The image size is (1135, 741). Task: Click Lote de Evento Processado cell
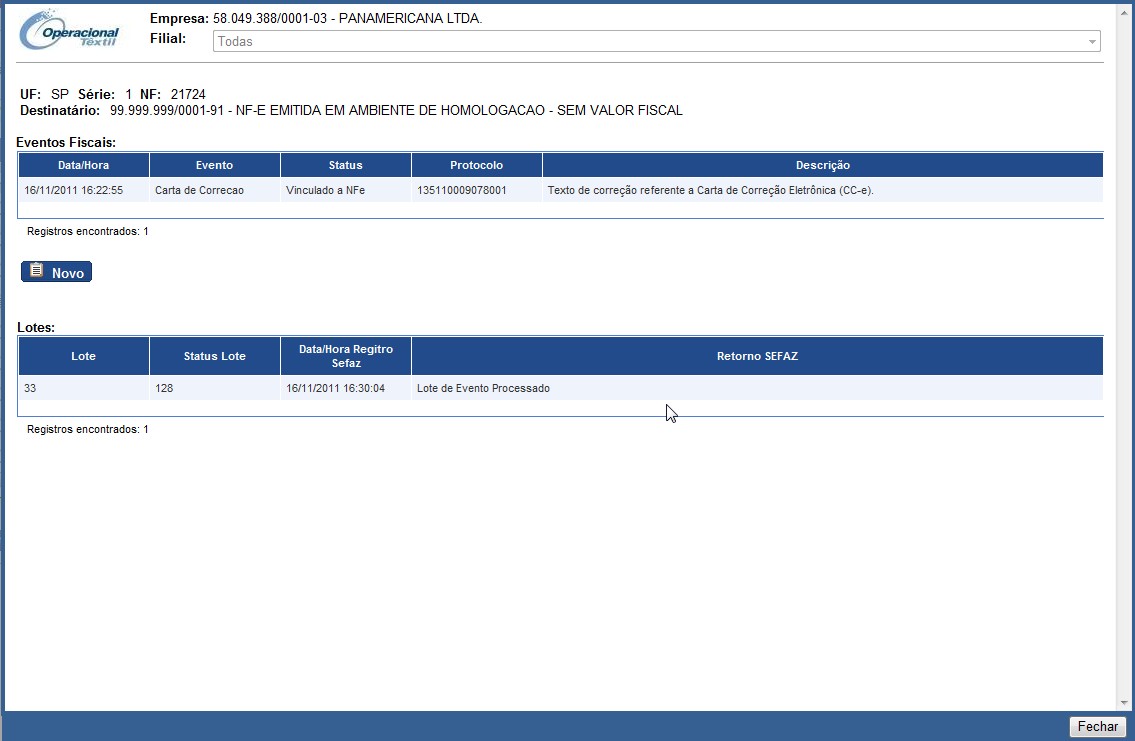coord(483,388)
